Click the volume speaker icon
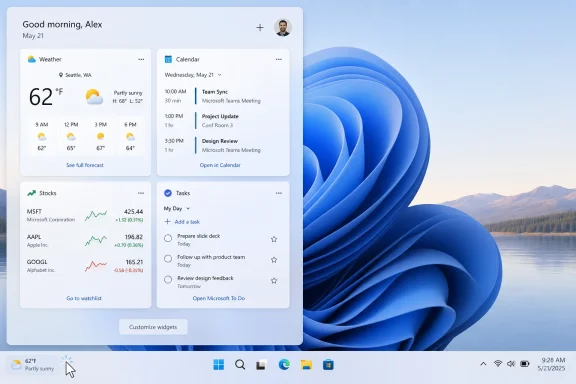 (x=511, y=364)
